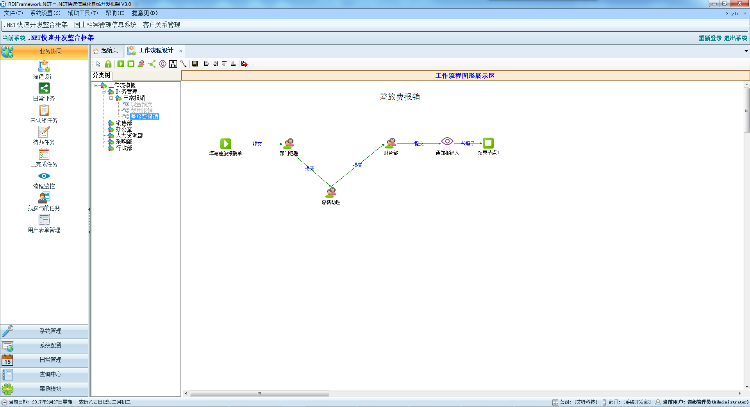Open the form management sidebar item
750x407 pixels.
tap(44, 223)
